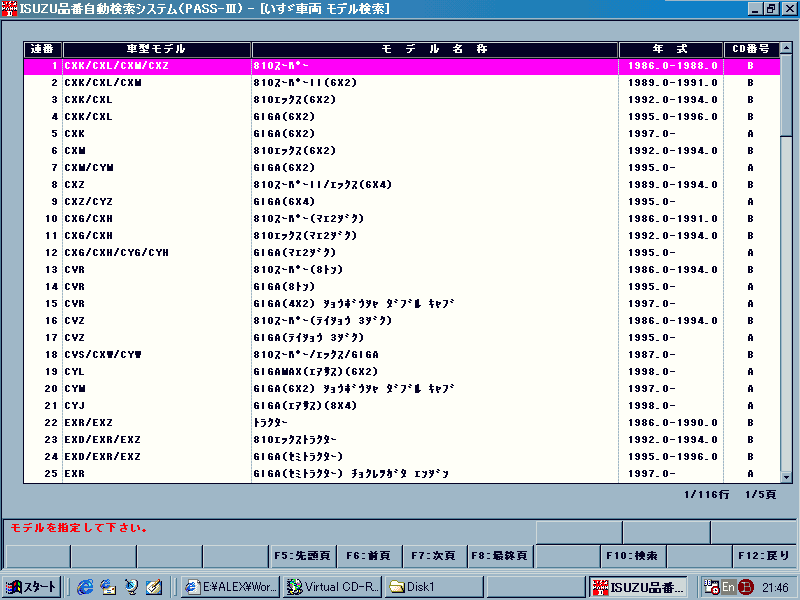Click the notepad-style quick launch icon

pos(154,587)
